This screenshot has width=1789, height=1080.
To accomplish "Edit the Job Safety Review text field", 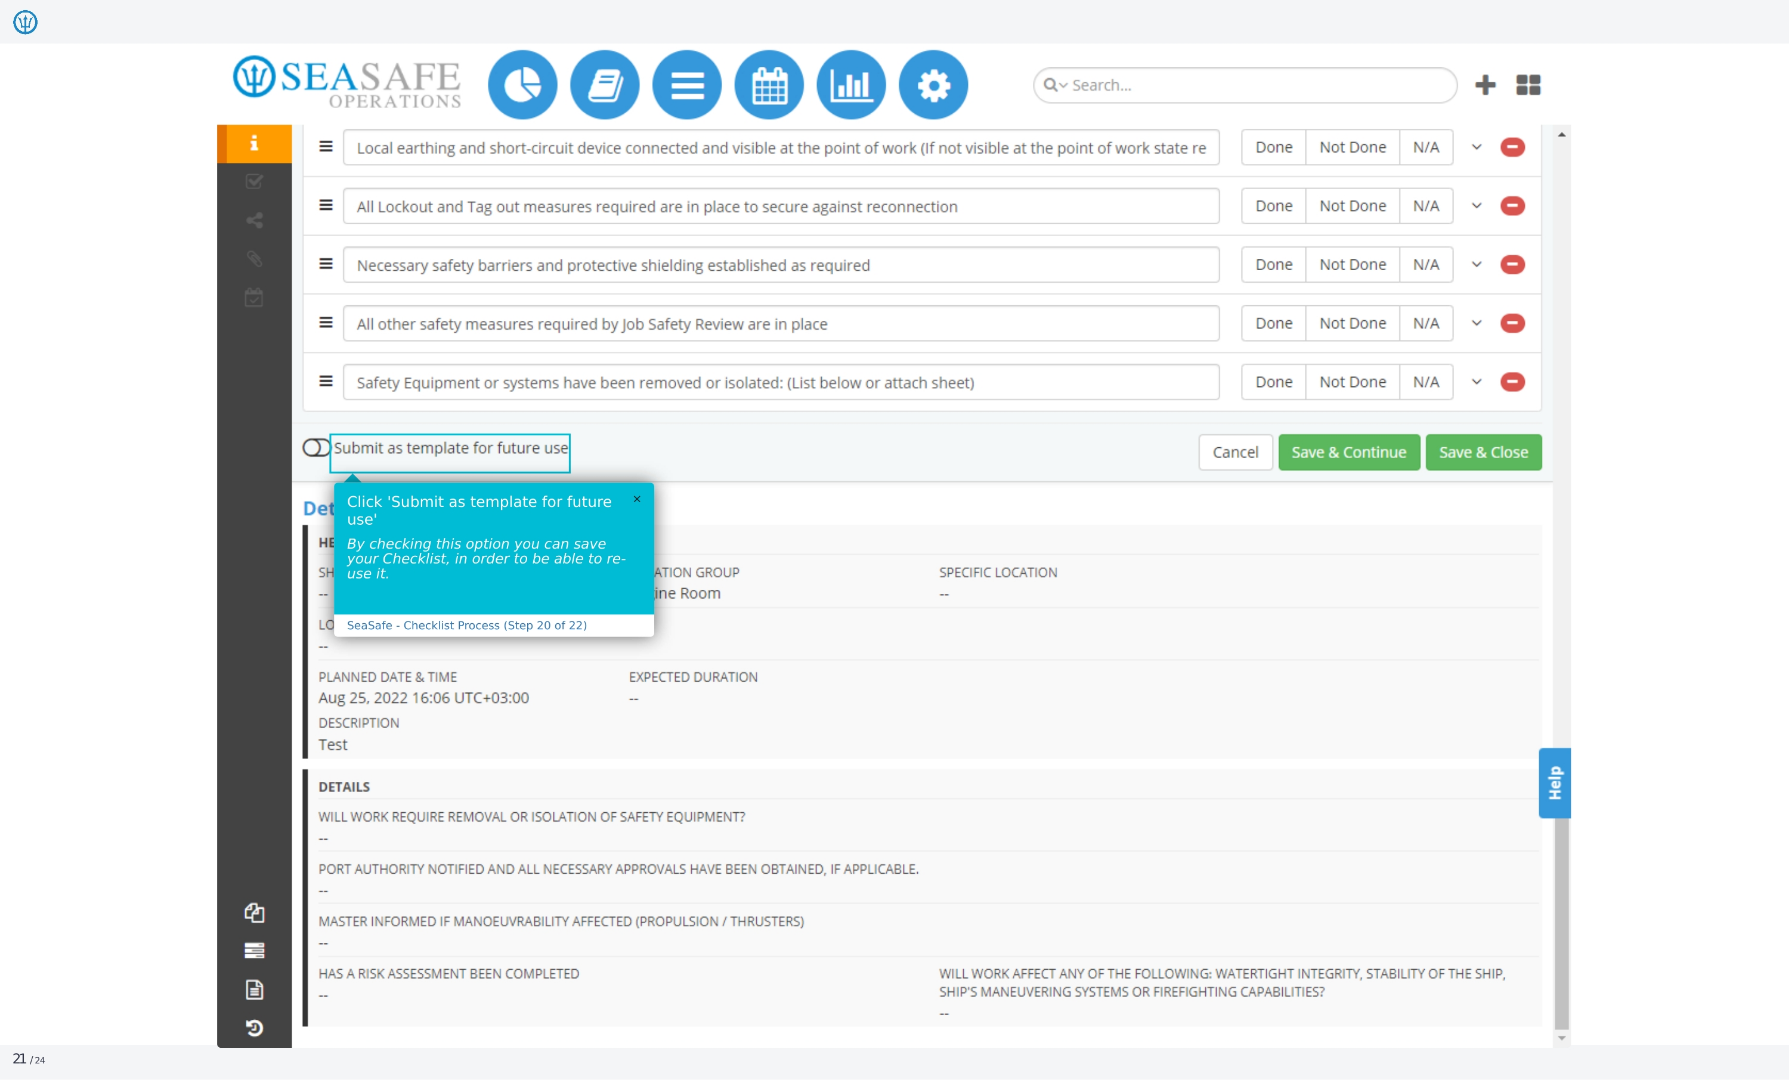I will click(780, 323).
